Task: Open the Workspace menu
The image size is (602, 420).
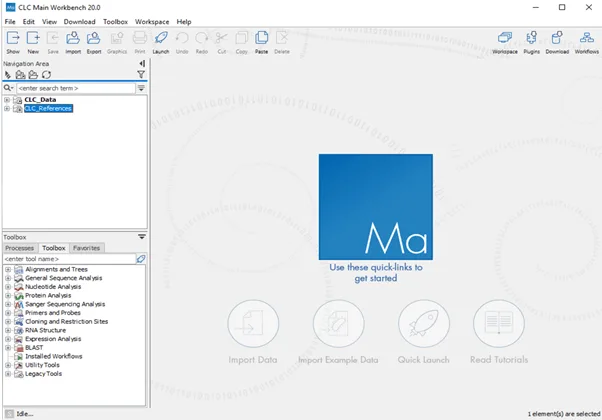Action: pos(152,22)
